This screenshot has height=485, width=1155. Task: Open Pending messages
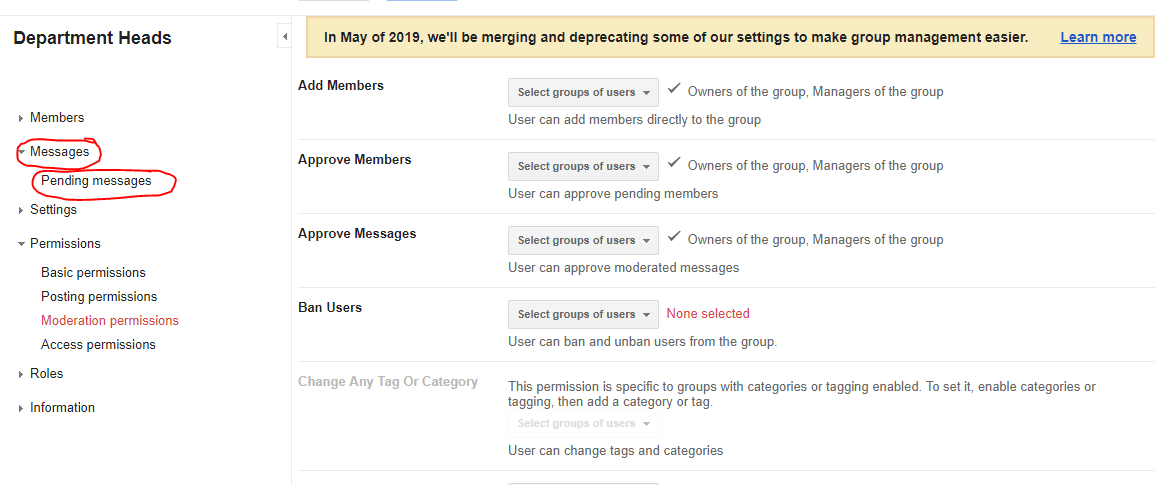tap(96, 181)
